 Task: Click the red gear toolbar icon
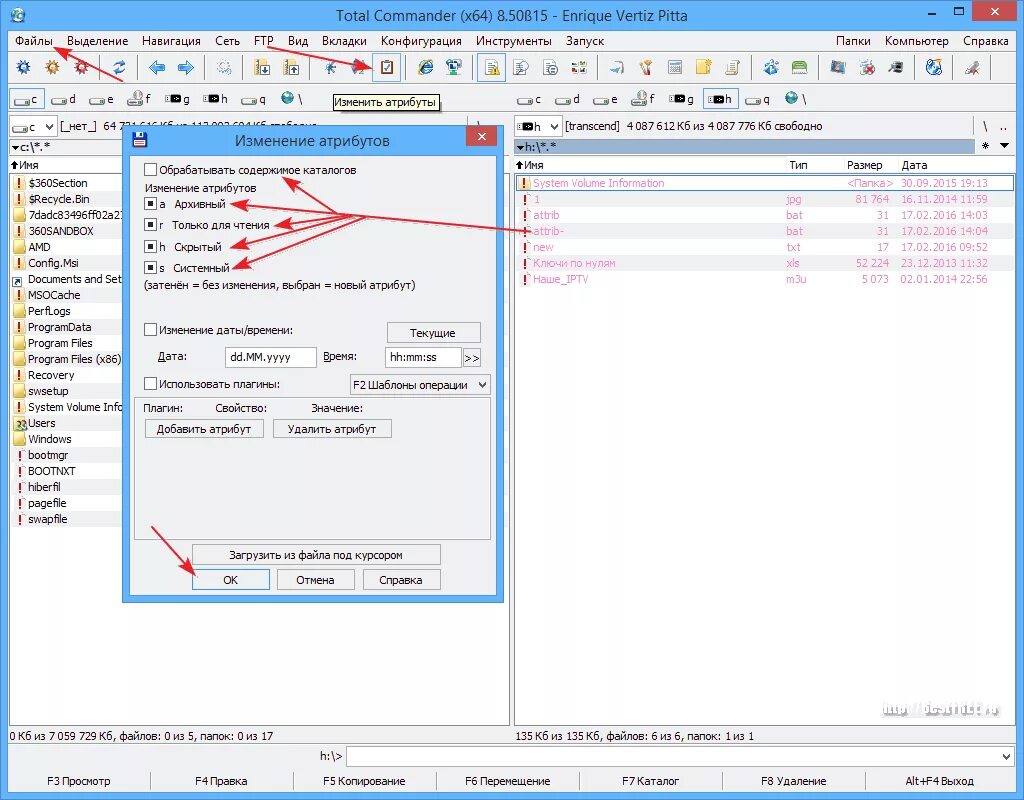81,67
